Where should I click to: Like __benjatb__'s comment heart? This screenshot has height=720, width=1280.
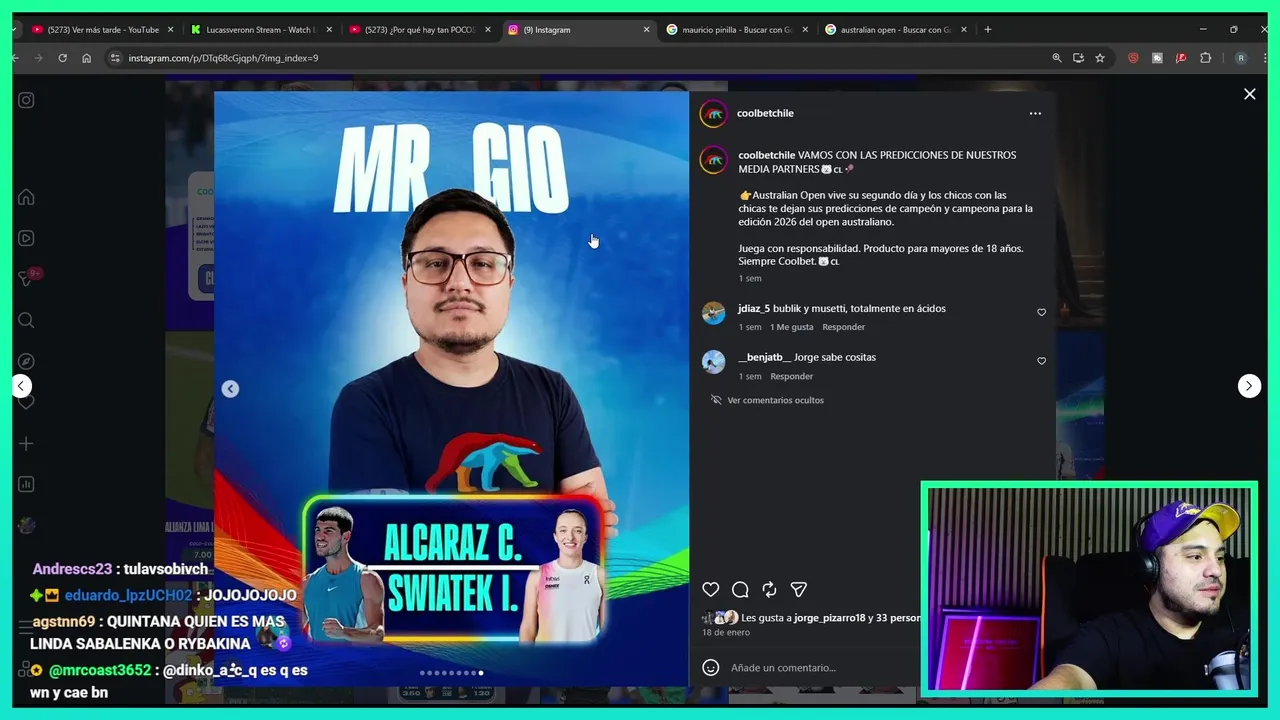click(x=1041, y=361)
